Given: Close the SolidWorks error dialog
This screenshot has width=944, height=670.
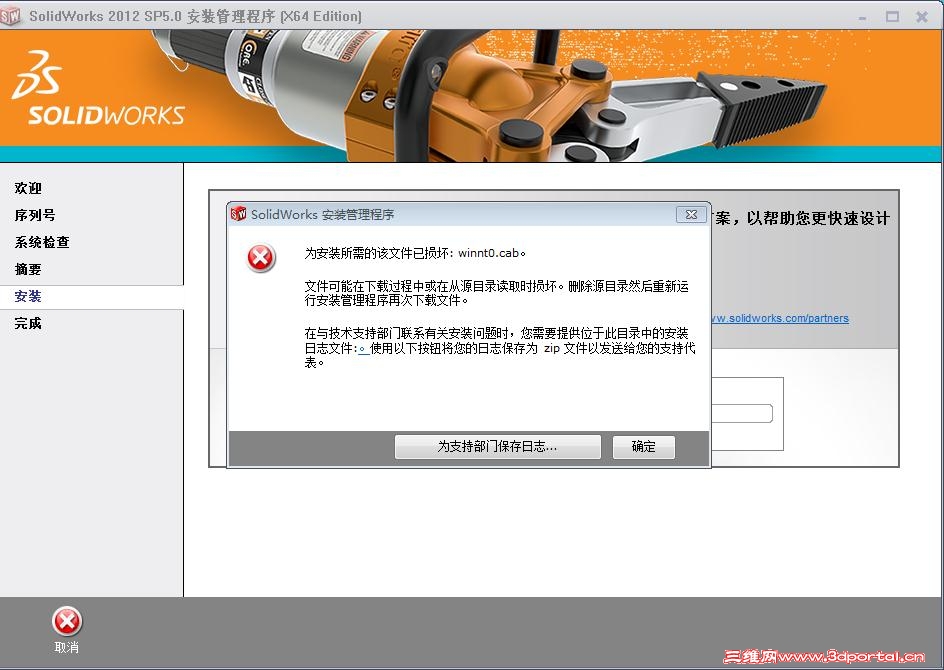Looking at the screenshot, I should point(691,214).
